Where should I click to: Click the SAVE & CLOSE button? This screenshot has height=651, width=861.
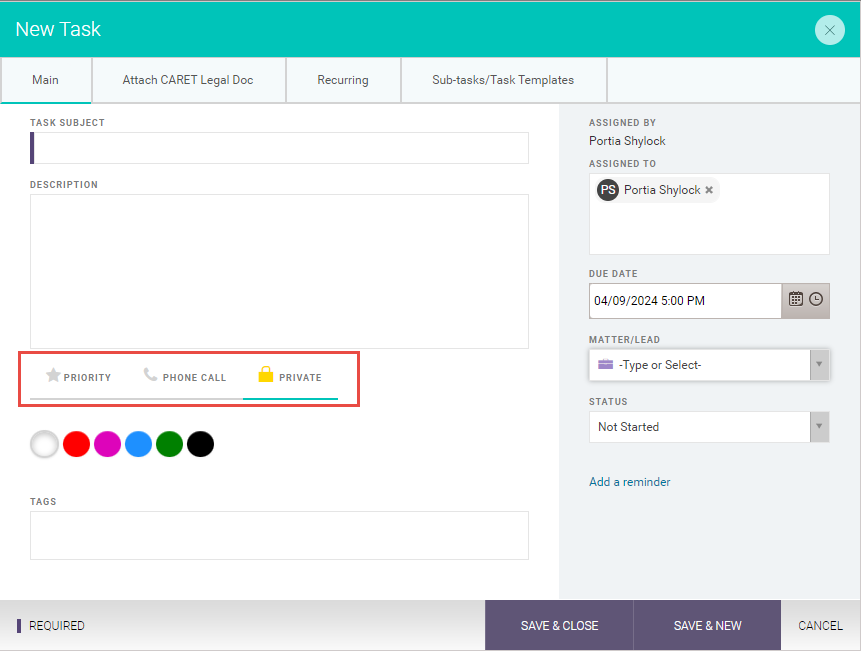pos(559,625)
